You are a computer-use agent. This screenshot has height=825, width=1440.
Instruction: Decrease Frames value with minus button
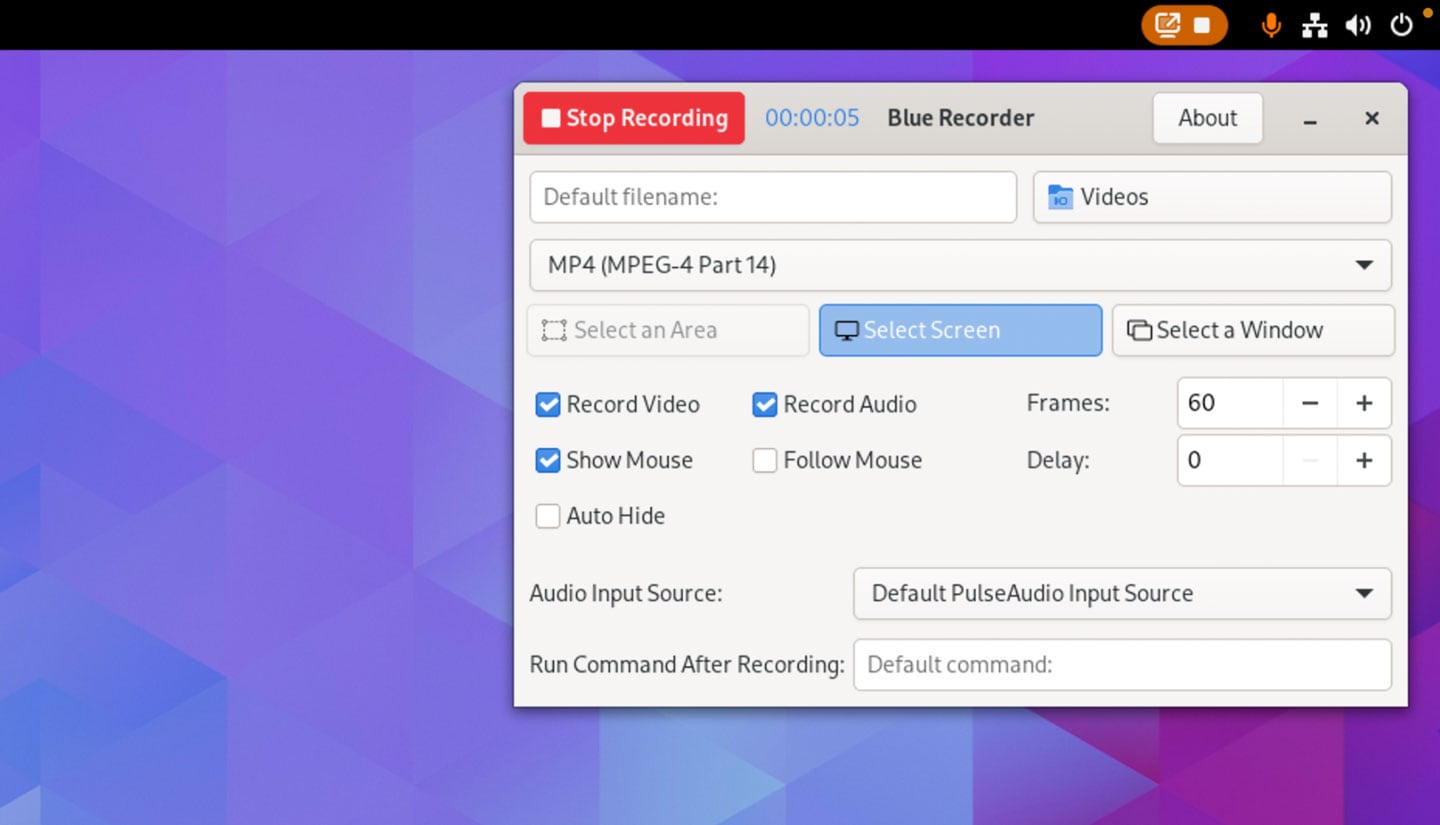pyautogui.click(x=1310, y=403)
